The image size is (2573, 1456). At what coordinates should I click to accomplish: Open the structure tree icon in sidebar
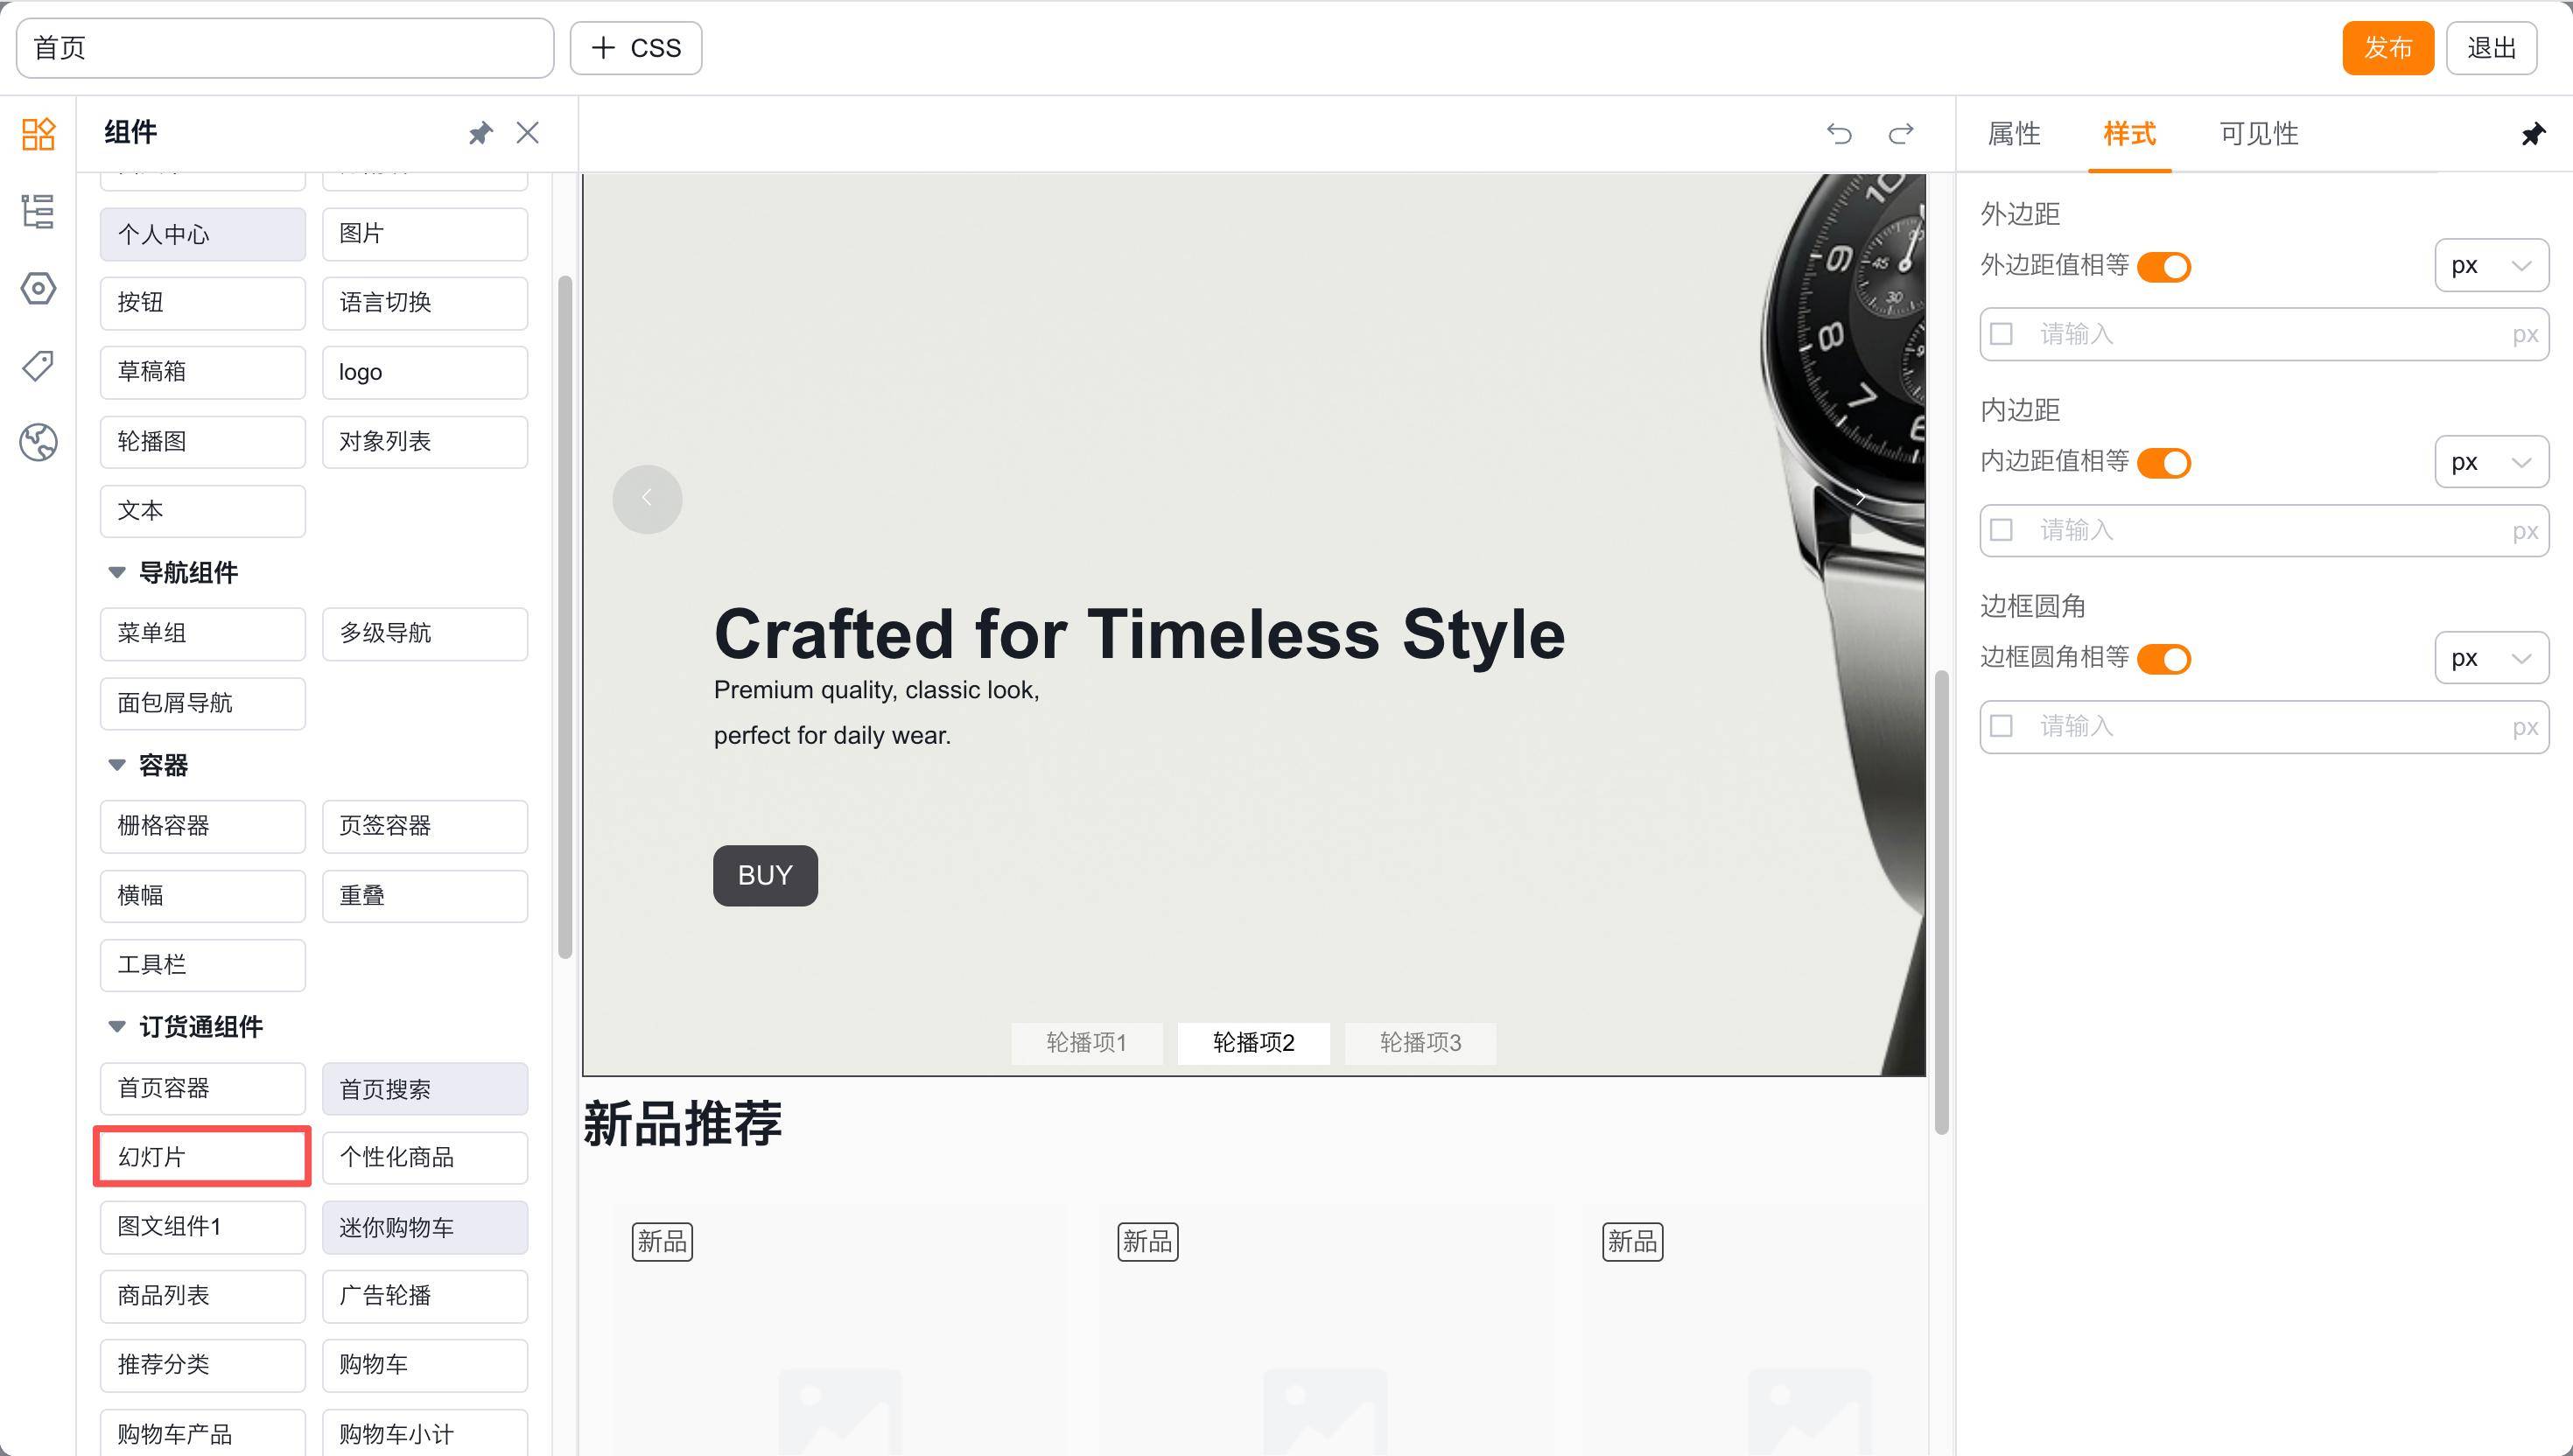click(x=38, y=211)
